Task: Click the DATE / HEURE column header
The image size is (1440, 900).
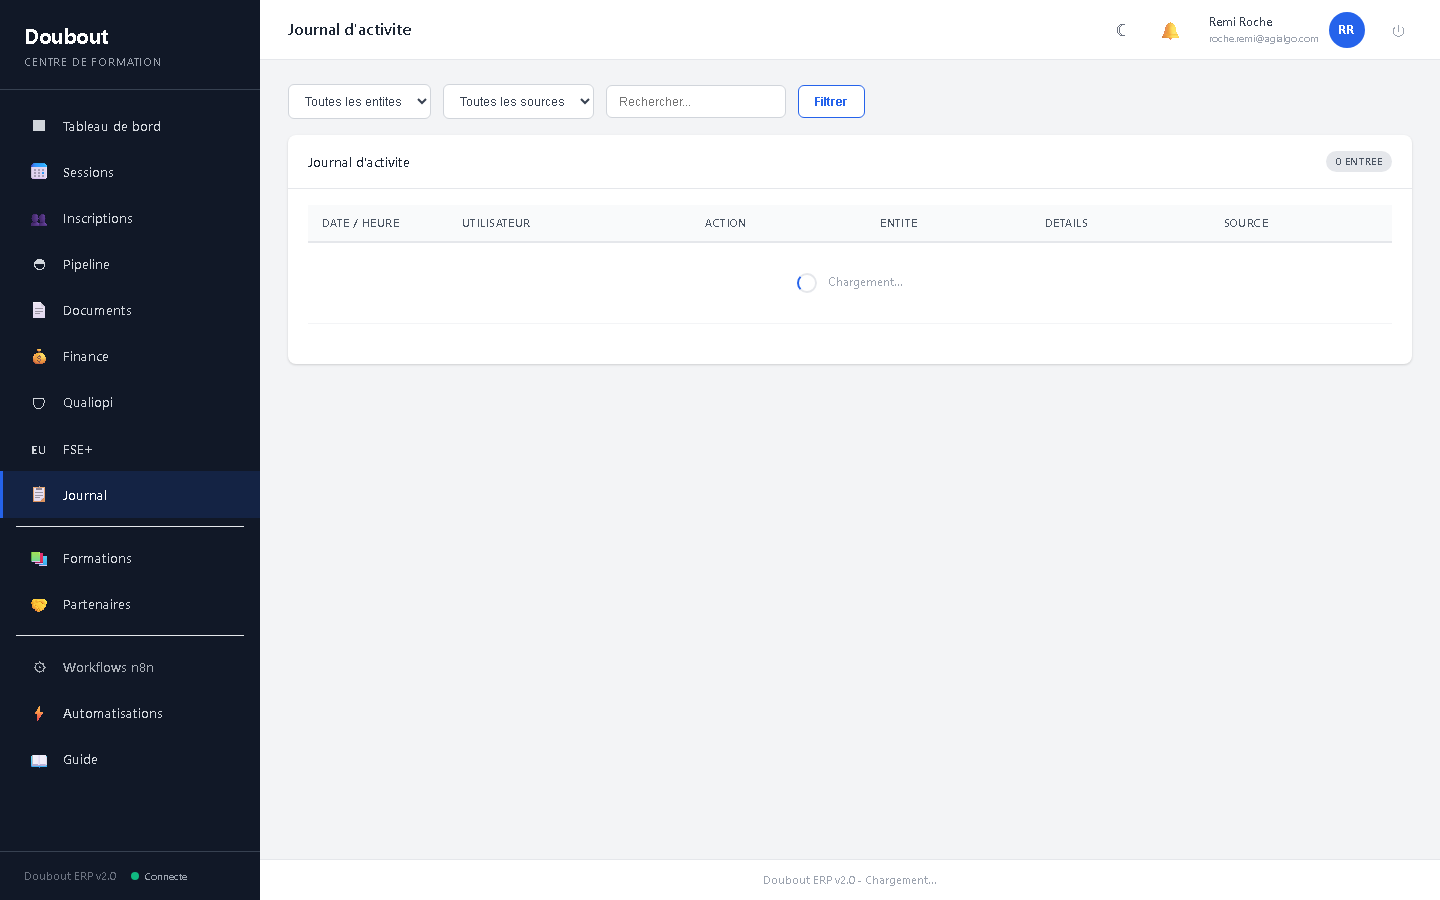Action: (x=361, y=223)
